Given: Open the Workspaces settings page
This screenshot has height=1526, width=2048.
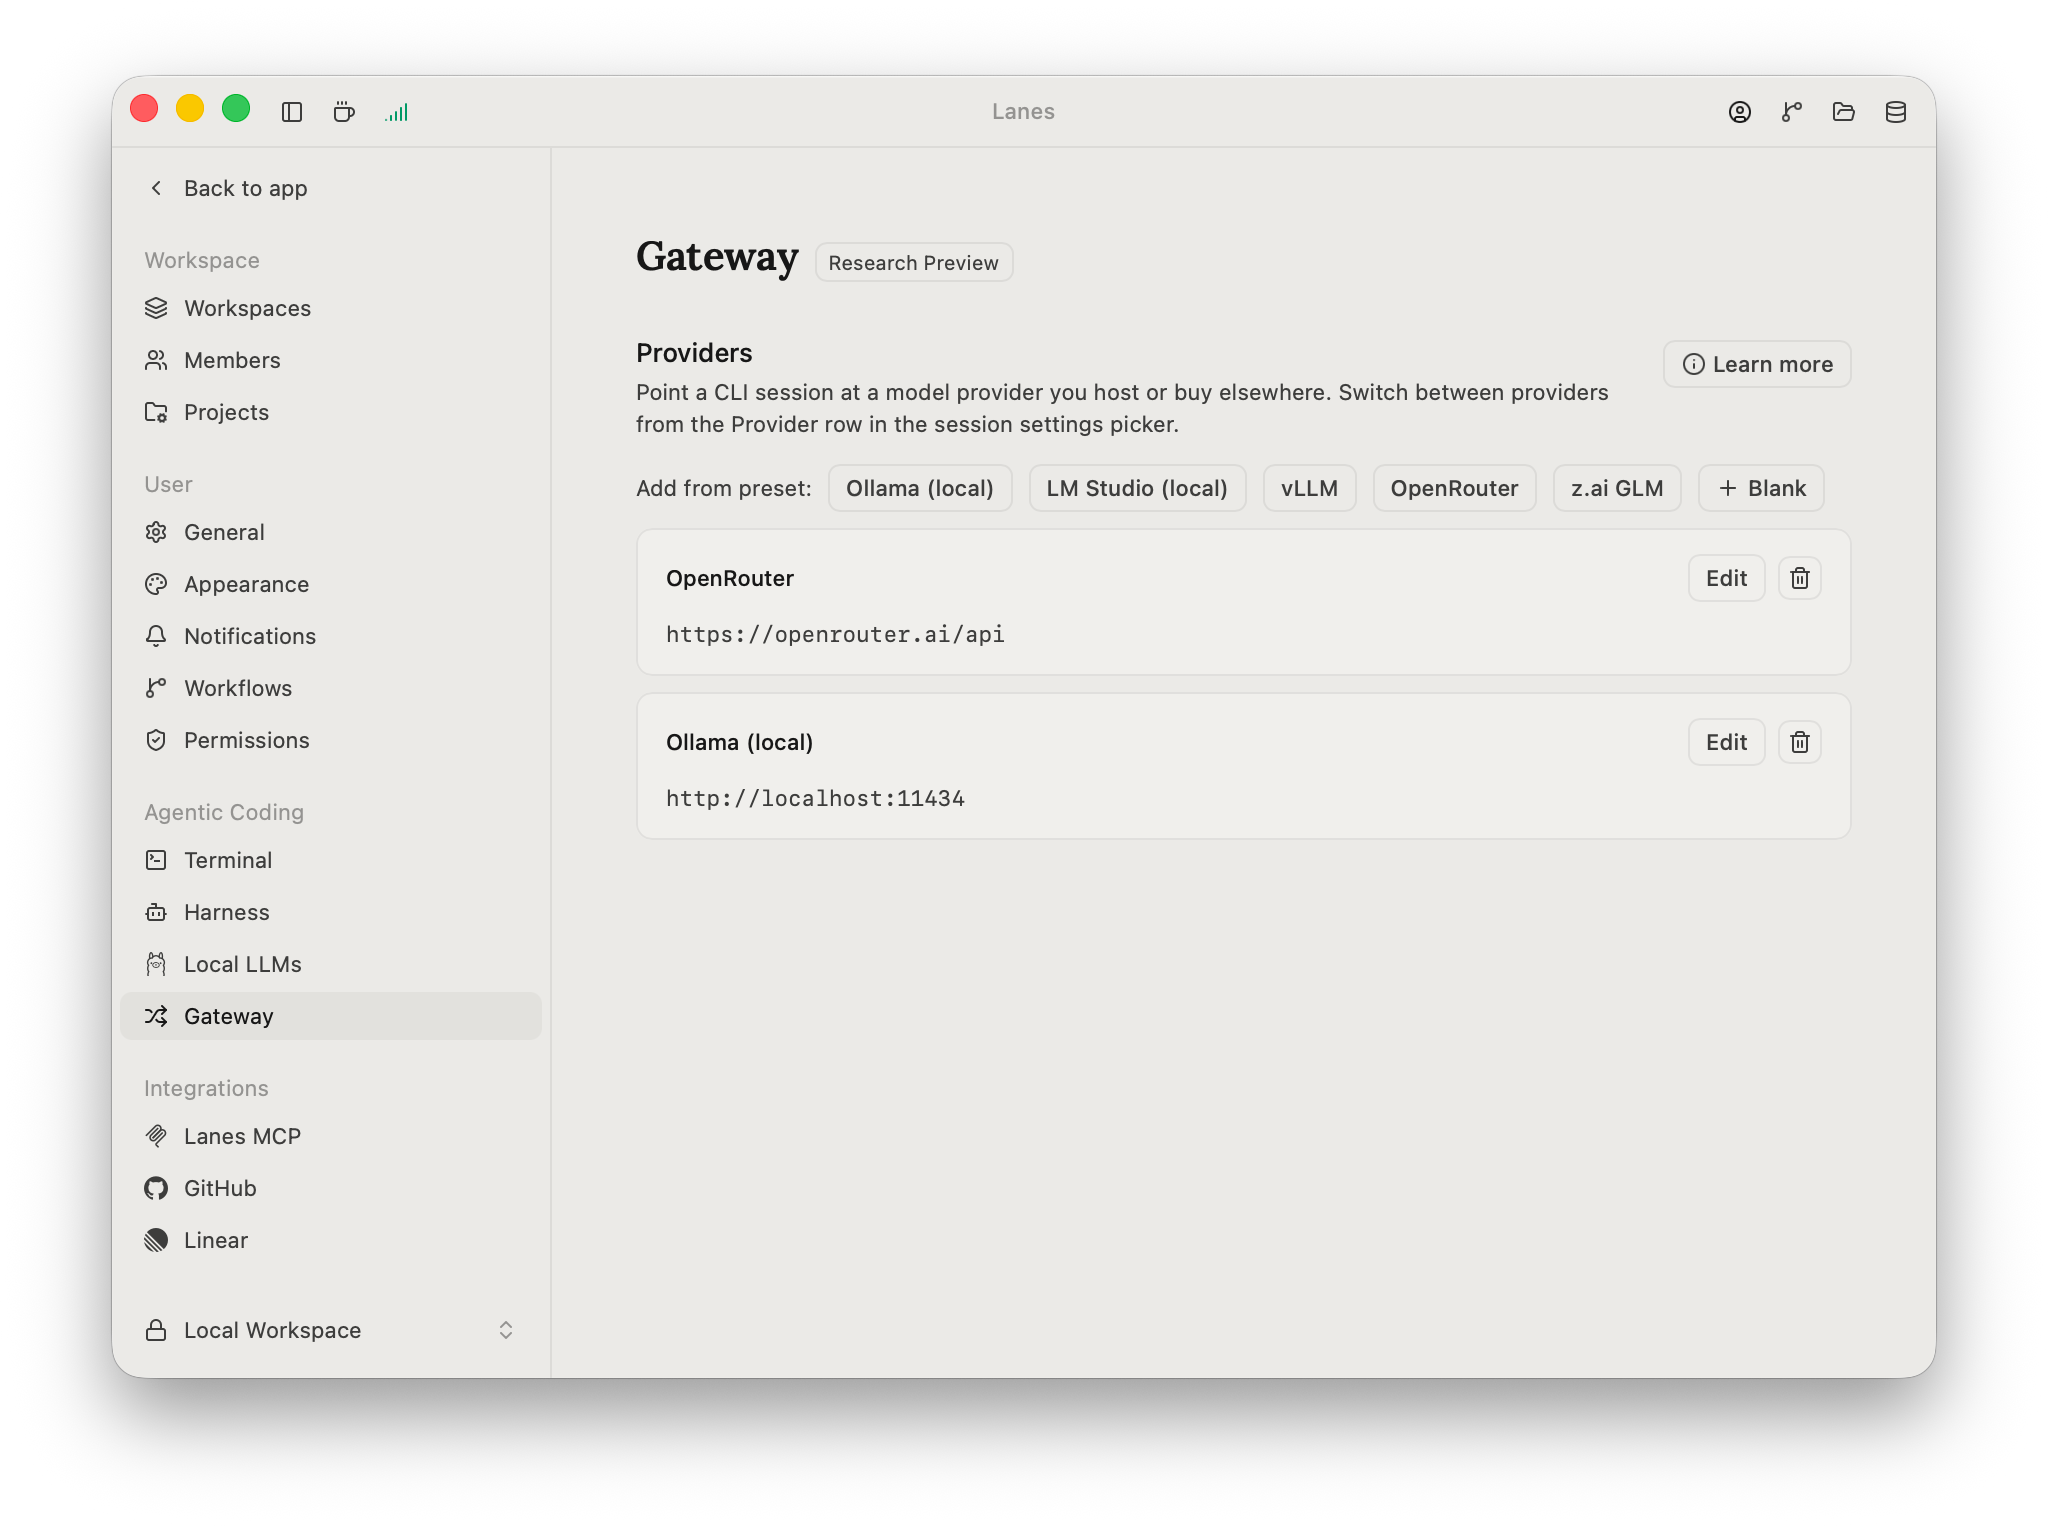Looking at the screenshot, I should tap(331, 308).
